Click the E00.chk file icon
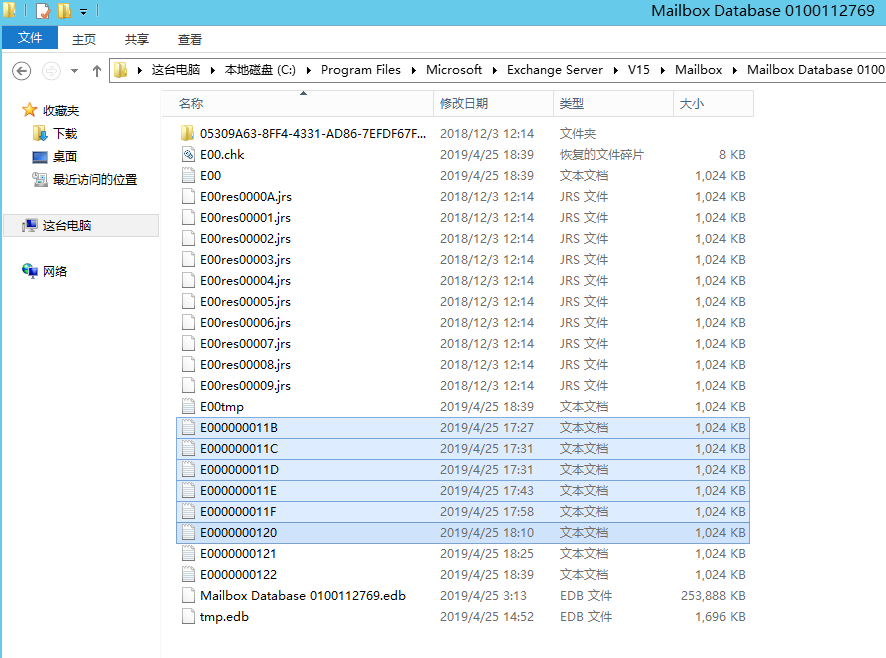This screenshot has width=886, height=658. click(188, 154)
